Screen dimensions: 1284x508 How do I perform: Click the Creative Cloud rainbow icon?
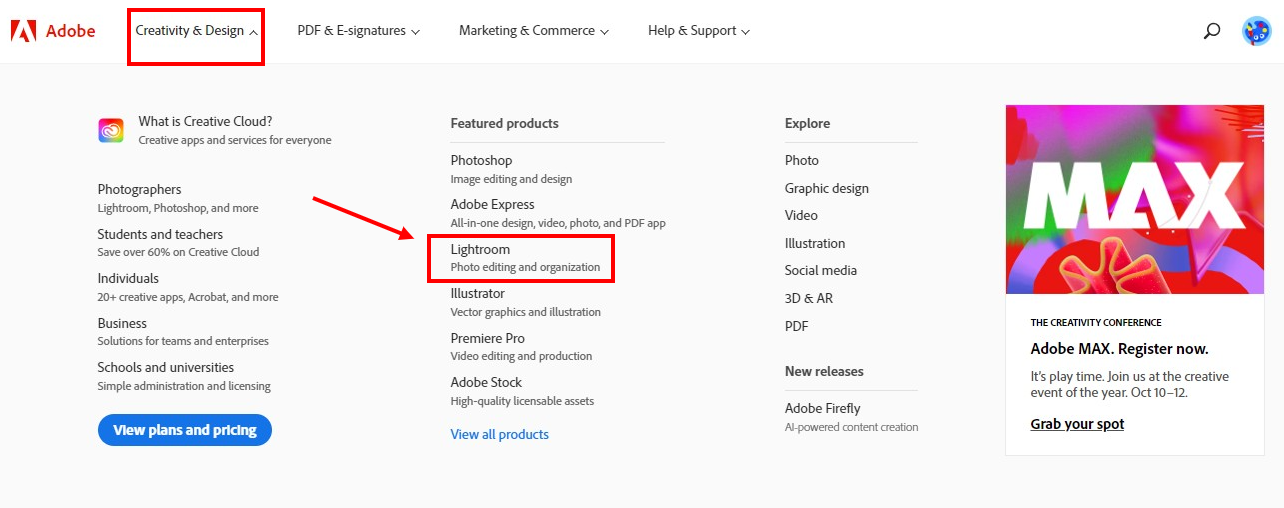pyautogui.click(x=111, y=130)
